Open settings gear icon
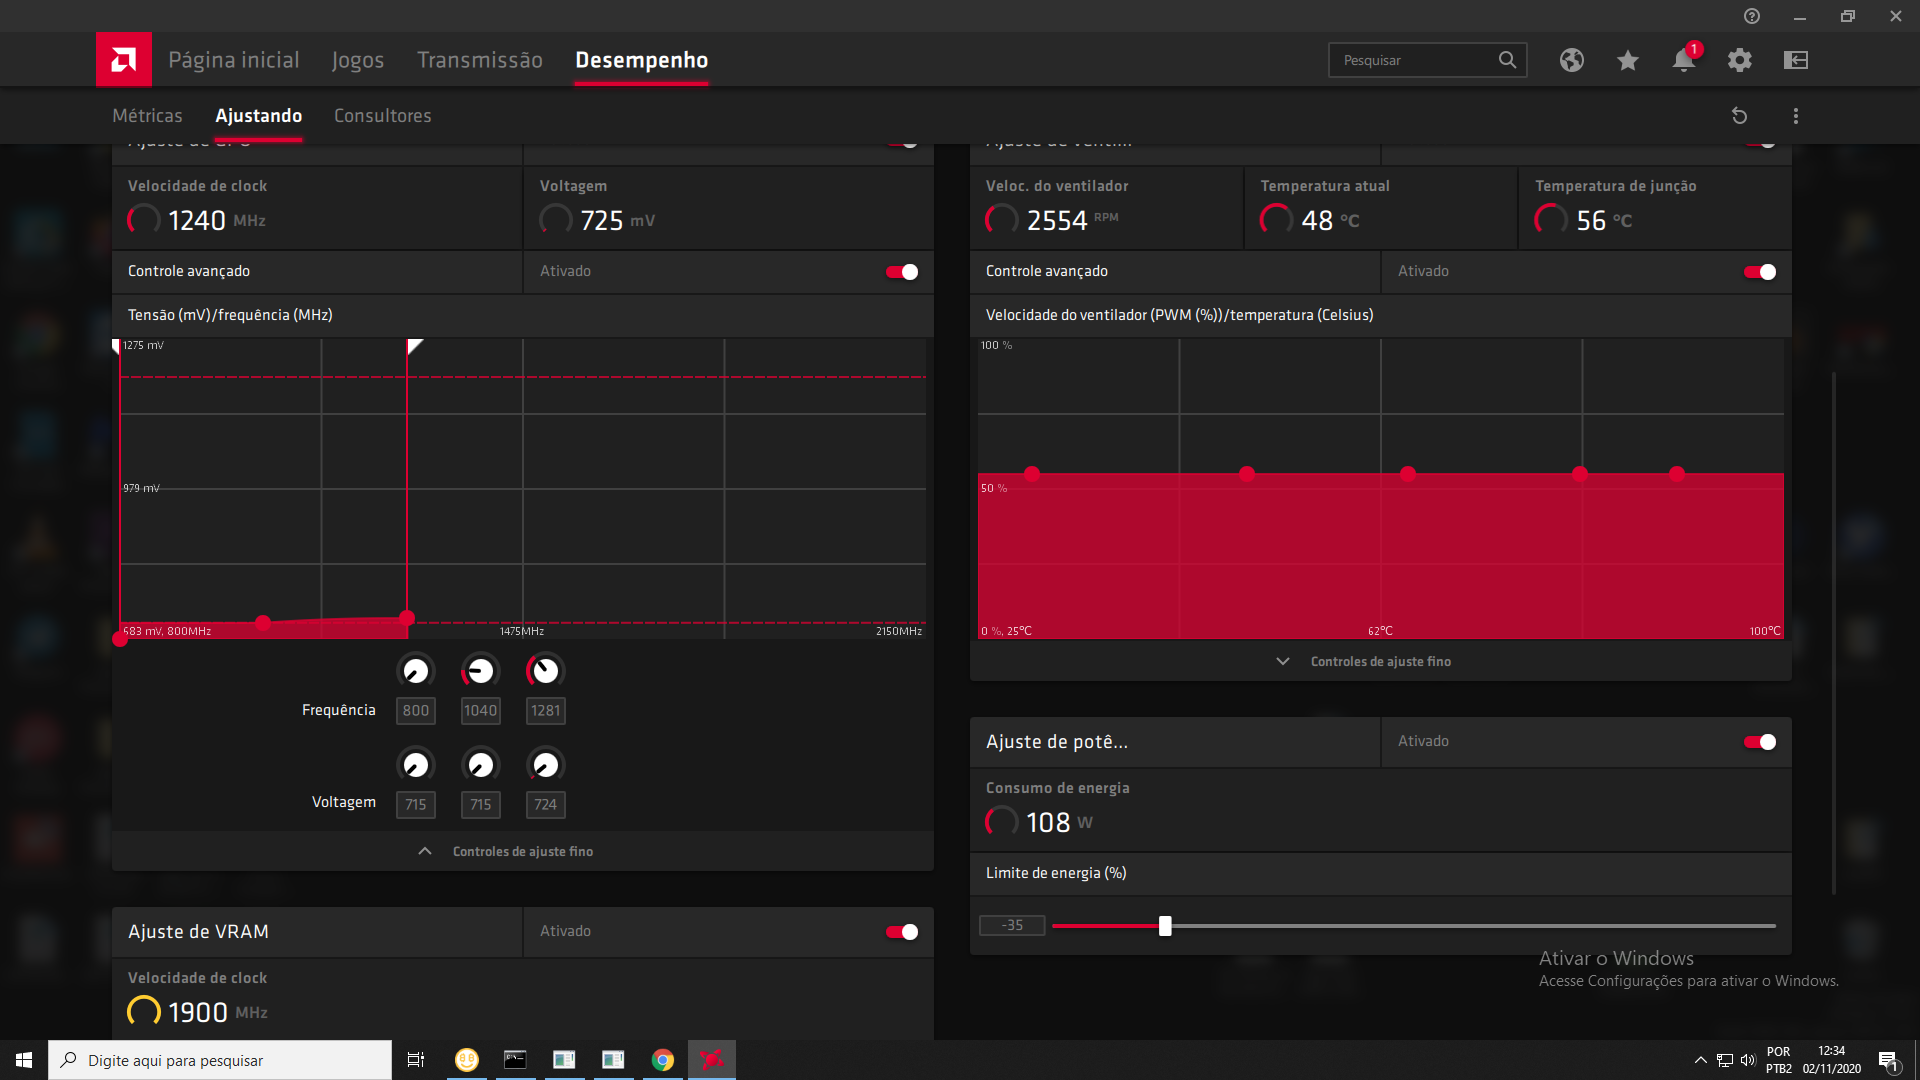The width and height of the screenshot is (1920, 1080). tap(1740, 60)
